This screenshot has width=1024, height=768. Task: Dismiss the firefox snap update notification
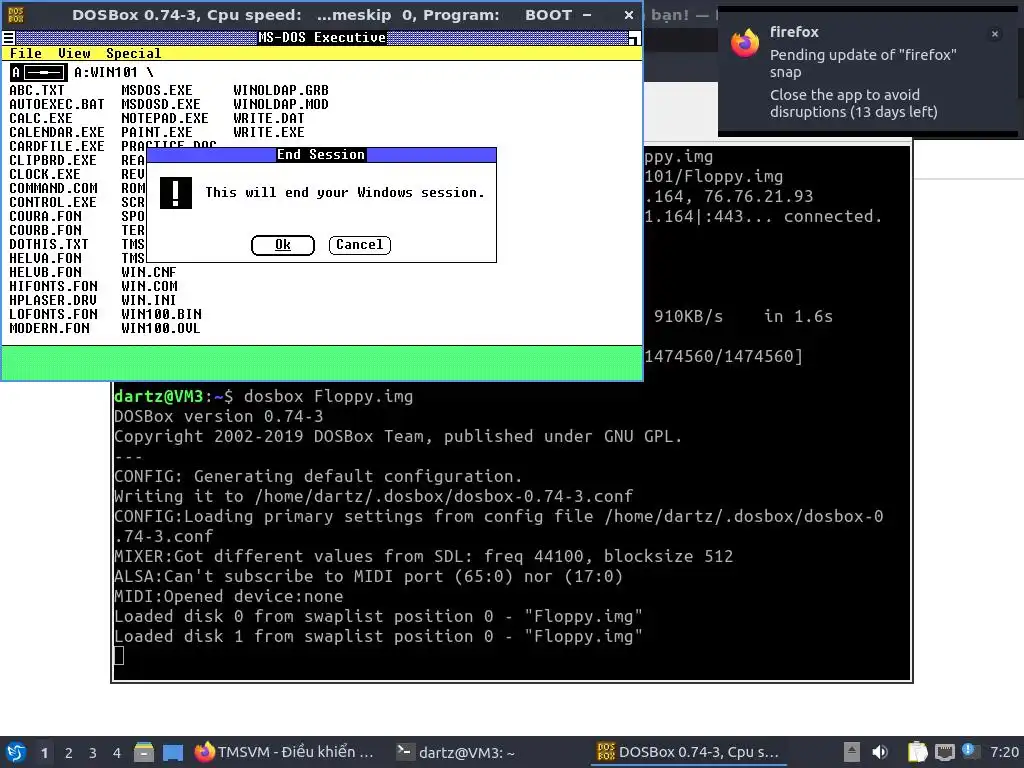[995, 34]
